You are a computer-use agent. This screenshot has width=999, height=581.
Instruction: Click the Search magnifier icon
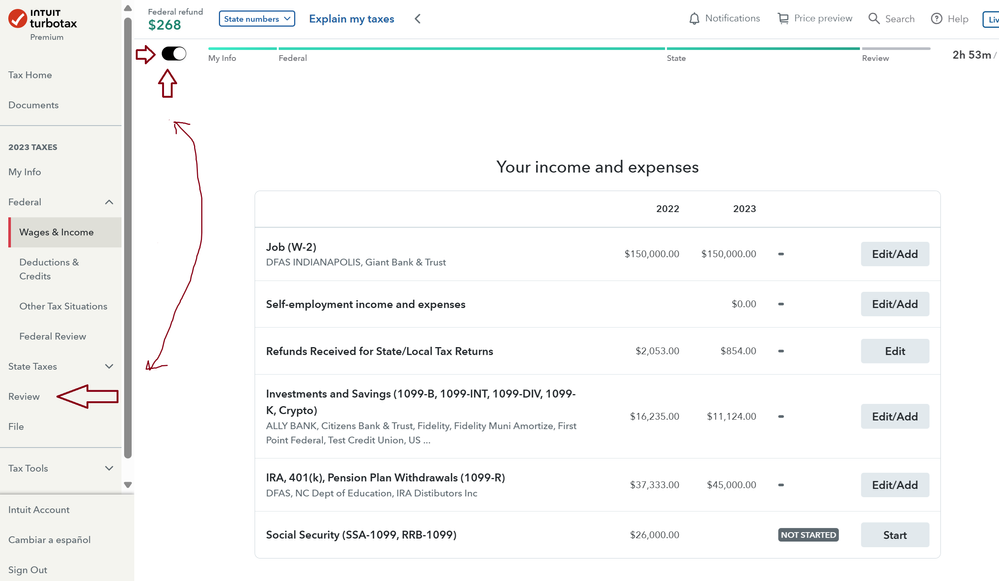tap(874, 18)
